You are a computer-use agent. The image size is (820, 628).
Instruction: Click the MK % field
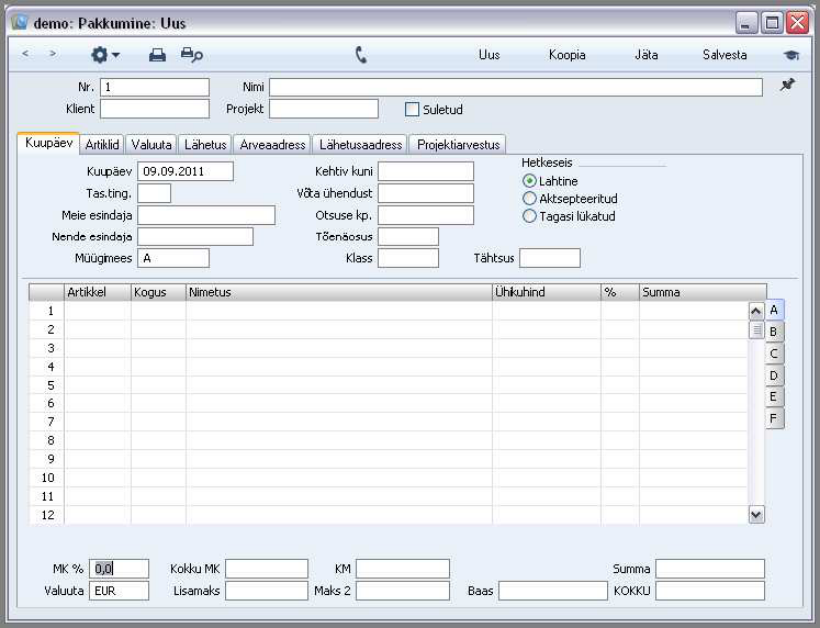tap(119, 569)
